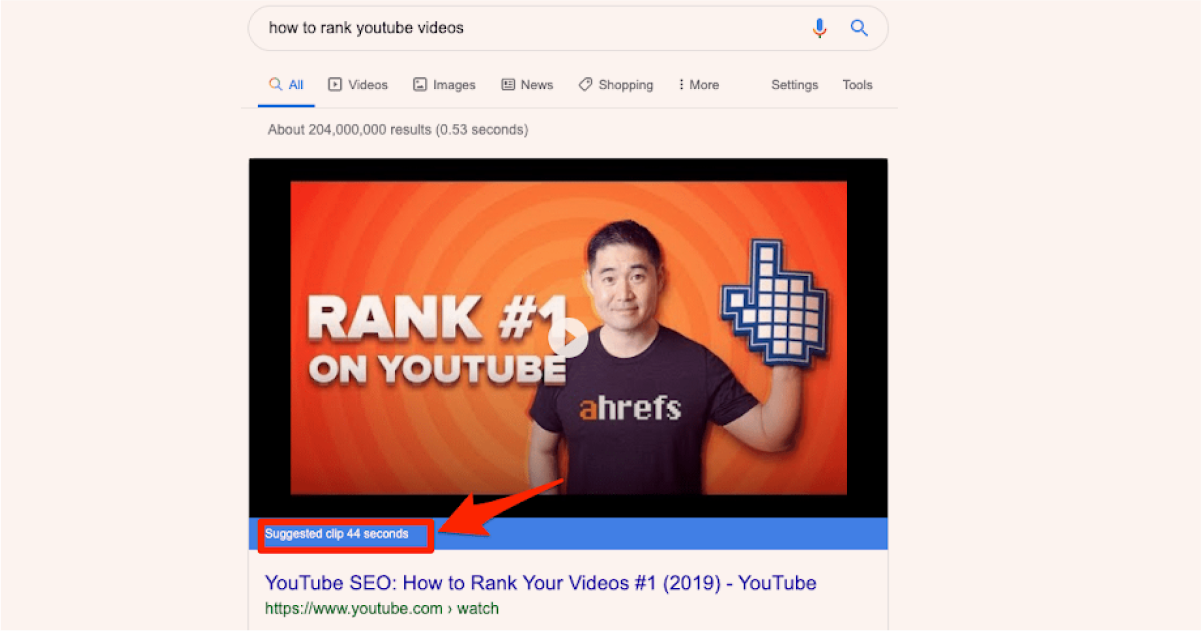Go to the News tab
Image resolution: width=1201 pixels, height=631 pixels.
pos(527,85)
